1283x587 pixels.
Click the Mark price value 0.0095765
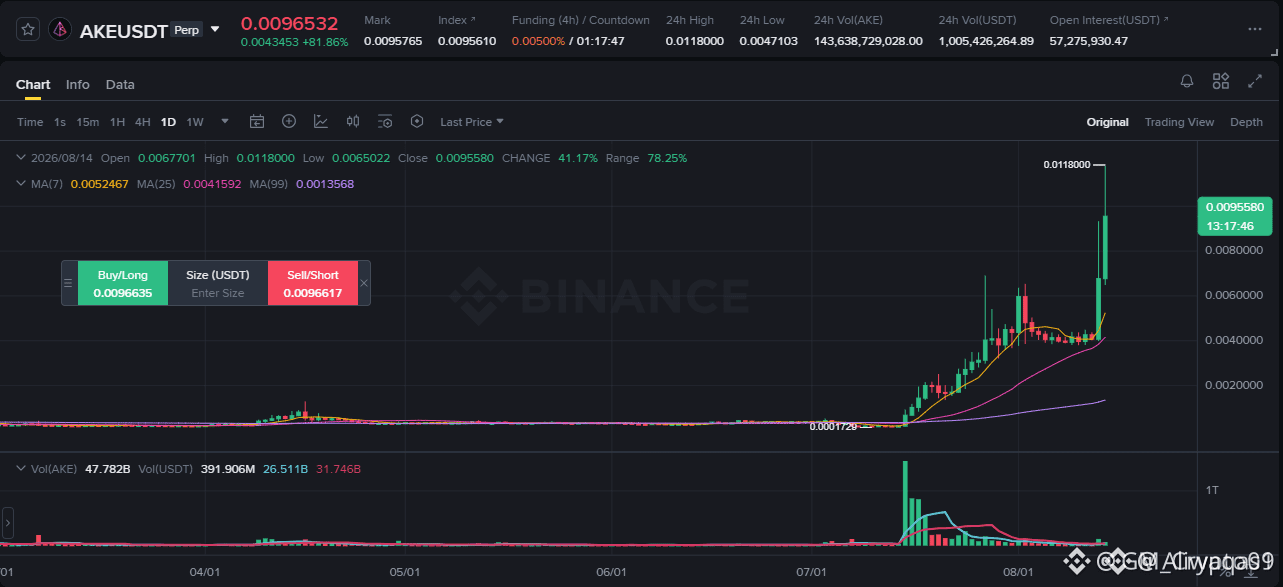(391, 41)
